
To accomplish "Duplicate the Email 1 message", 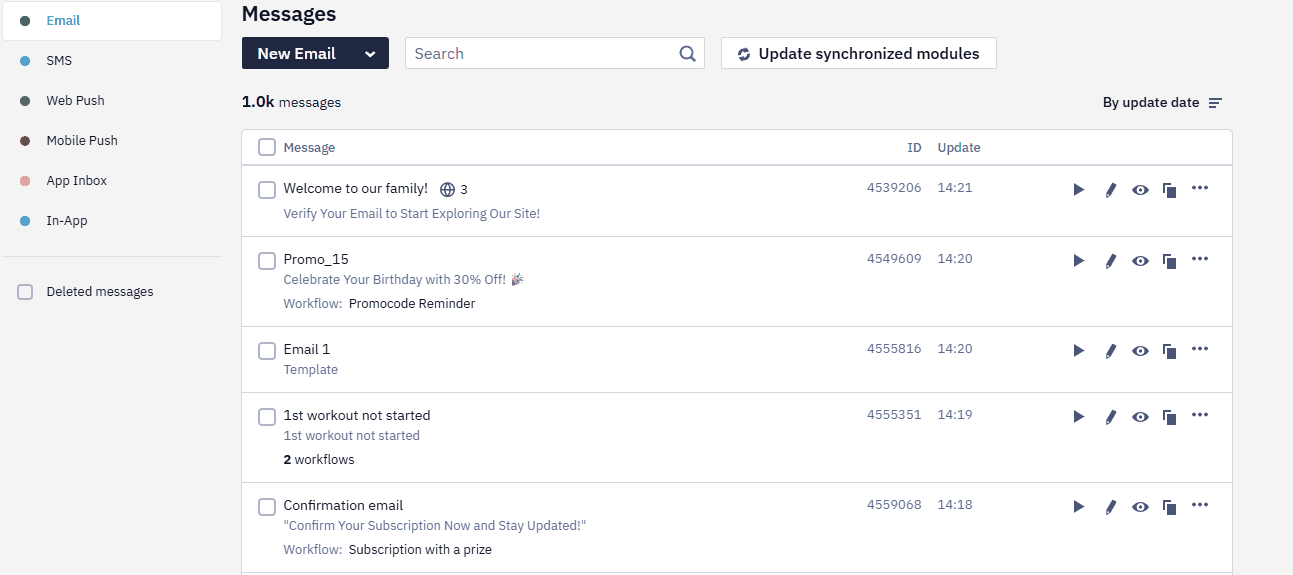I will [1169, 351].
